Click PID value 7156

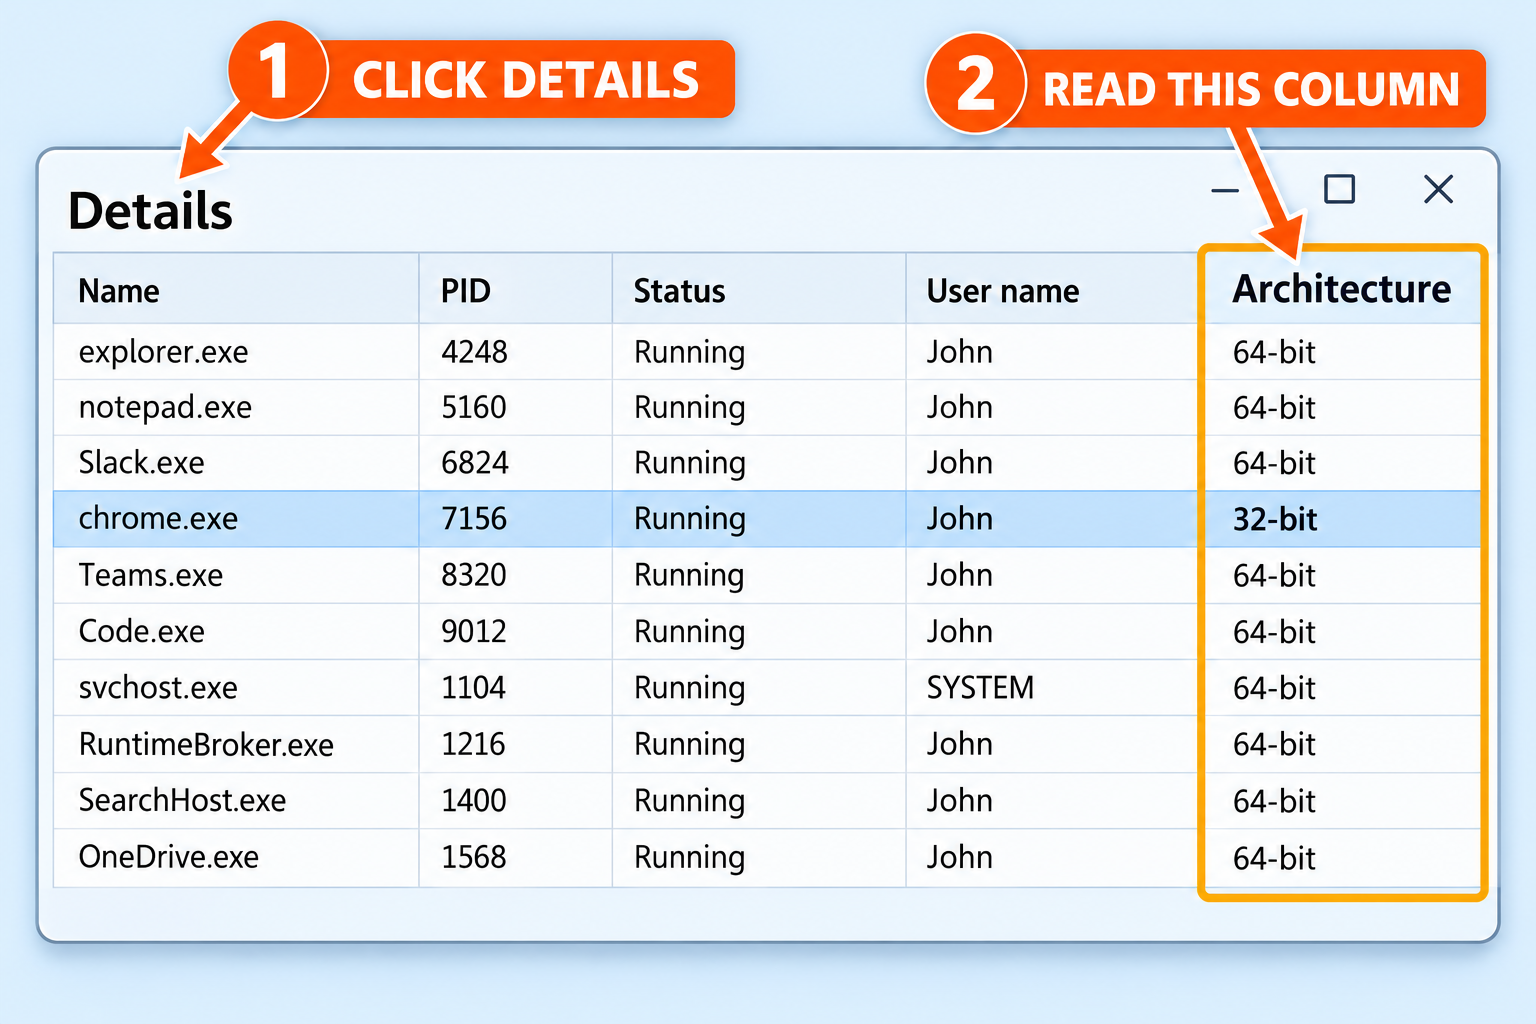474,519
